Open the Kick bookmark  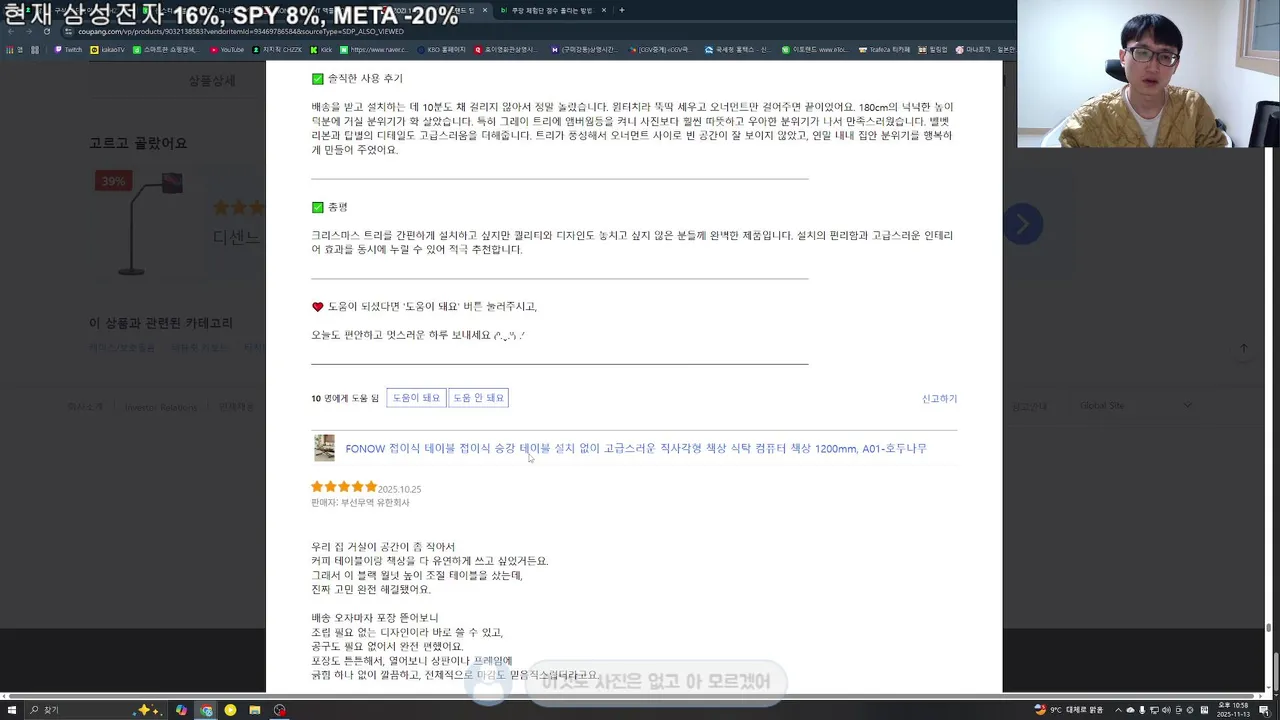pos(322,49)
